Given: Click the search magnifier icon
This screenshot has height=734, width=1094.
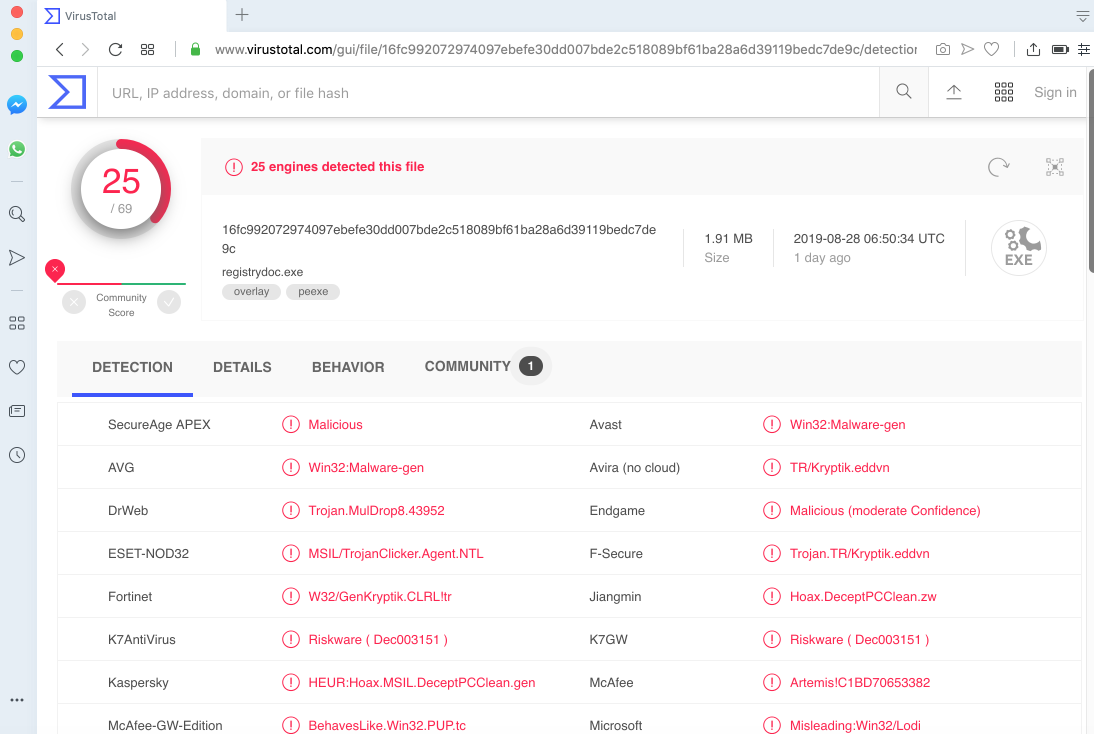Looking at the screenshot, I should [904, 92].
